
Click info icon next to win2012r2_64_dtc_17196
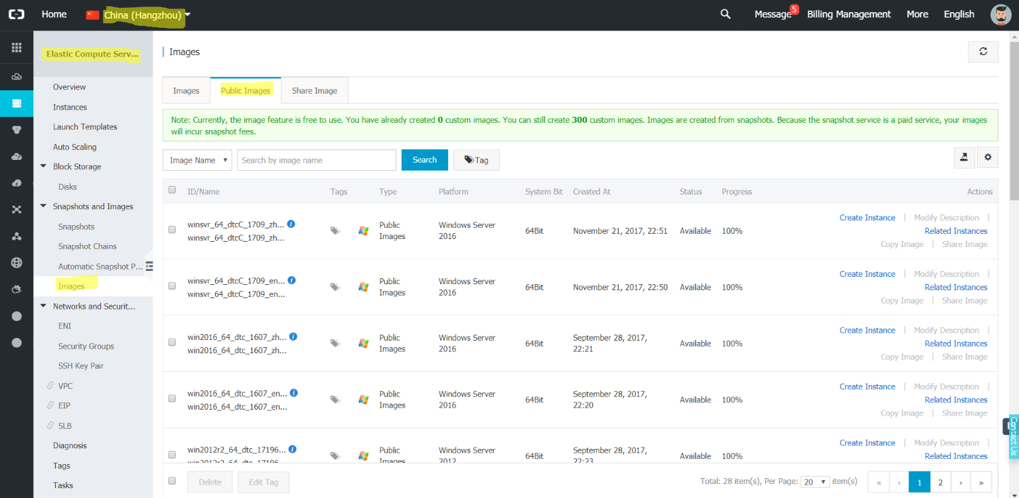click(292, 449)
